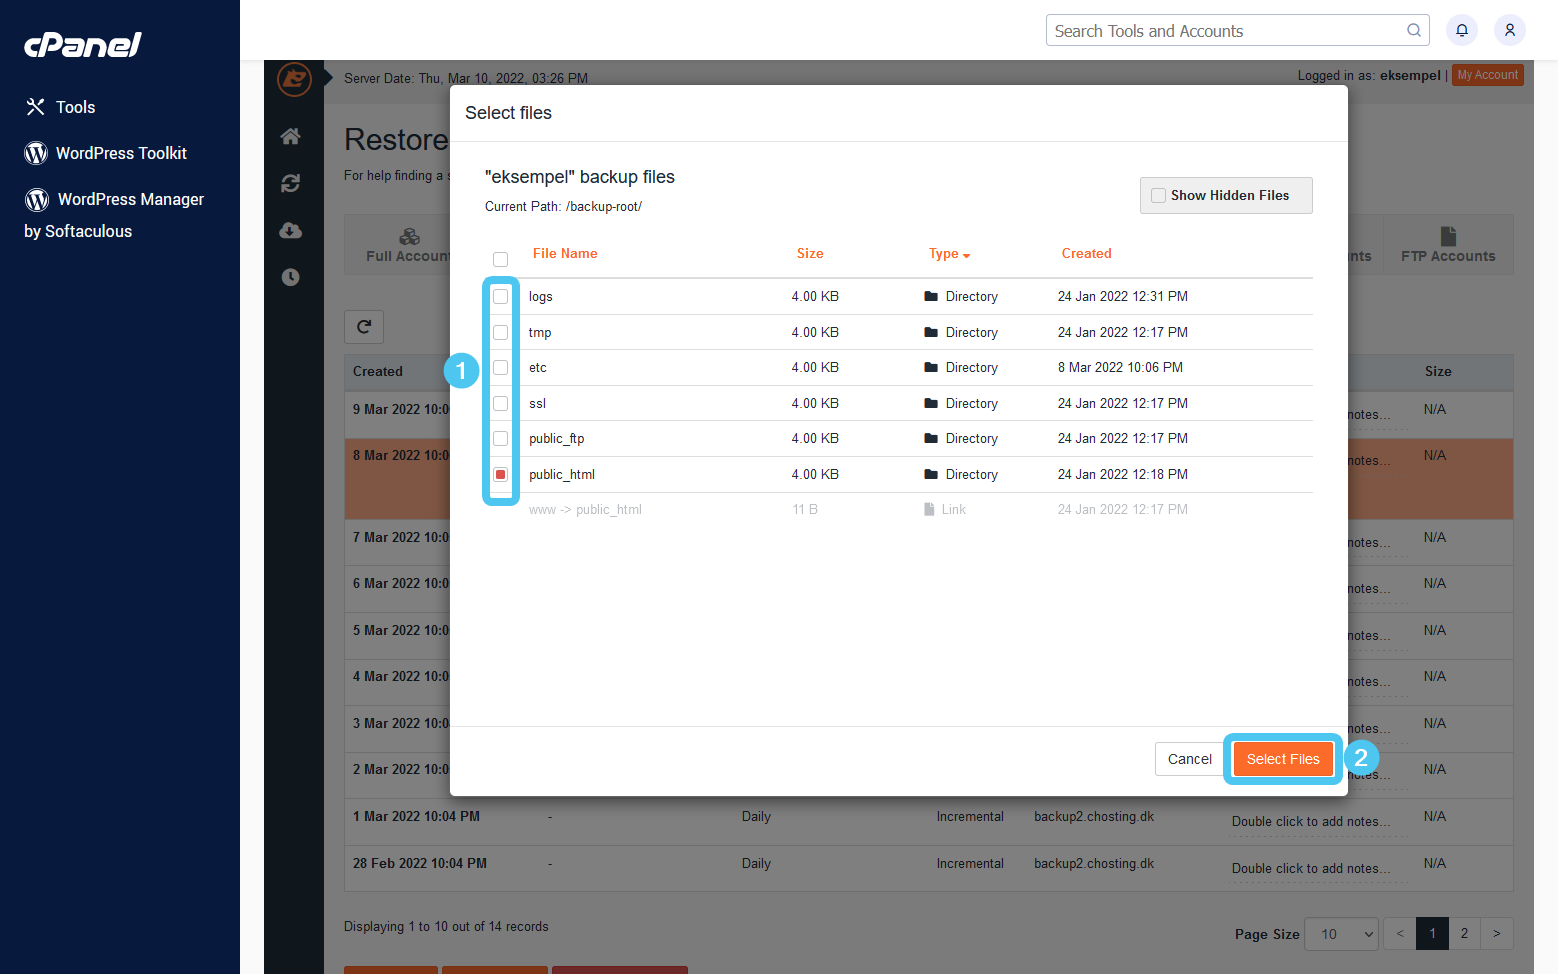The width and height of the screenshot is (1558, 974).
Task: Enable the Show Hidden Files checkbox
Action: click(x=1159, y=195)
